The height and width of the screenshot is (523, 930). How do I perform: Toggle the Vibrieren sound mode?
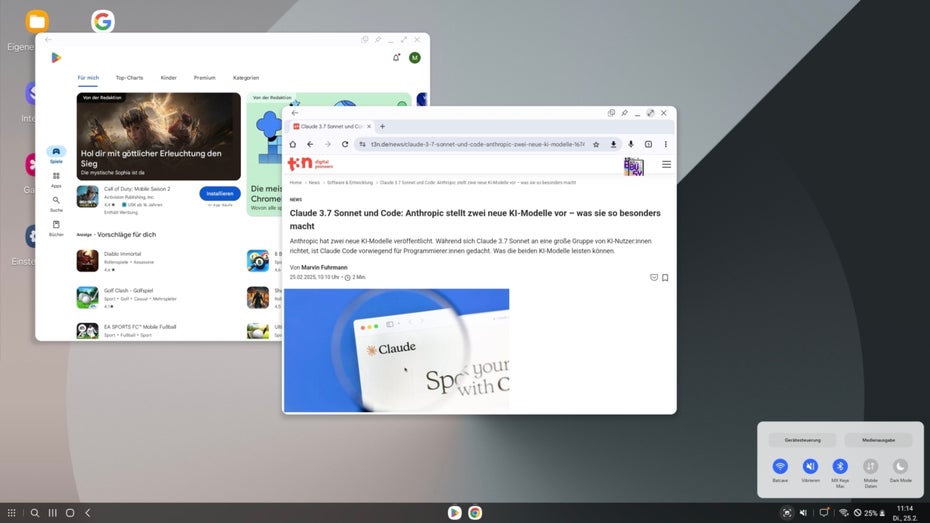(810, 466)
